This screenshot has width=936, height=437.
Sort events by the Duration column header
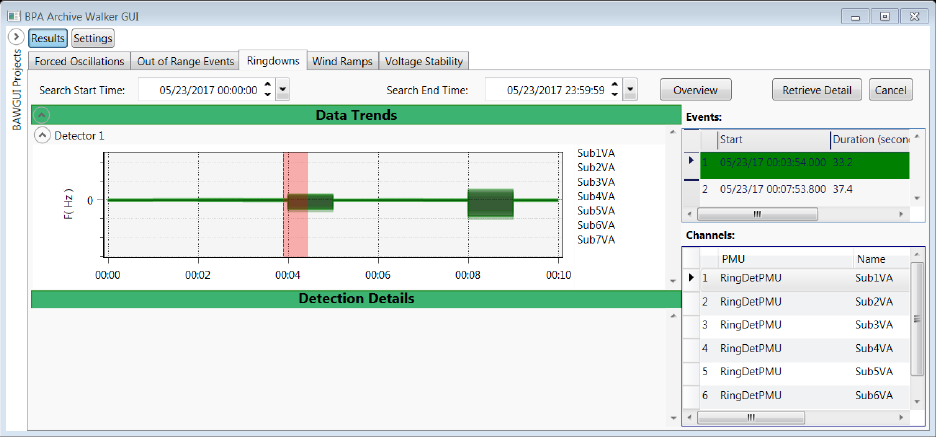click(x=870, y=139)
